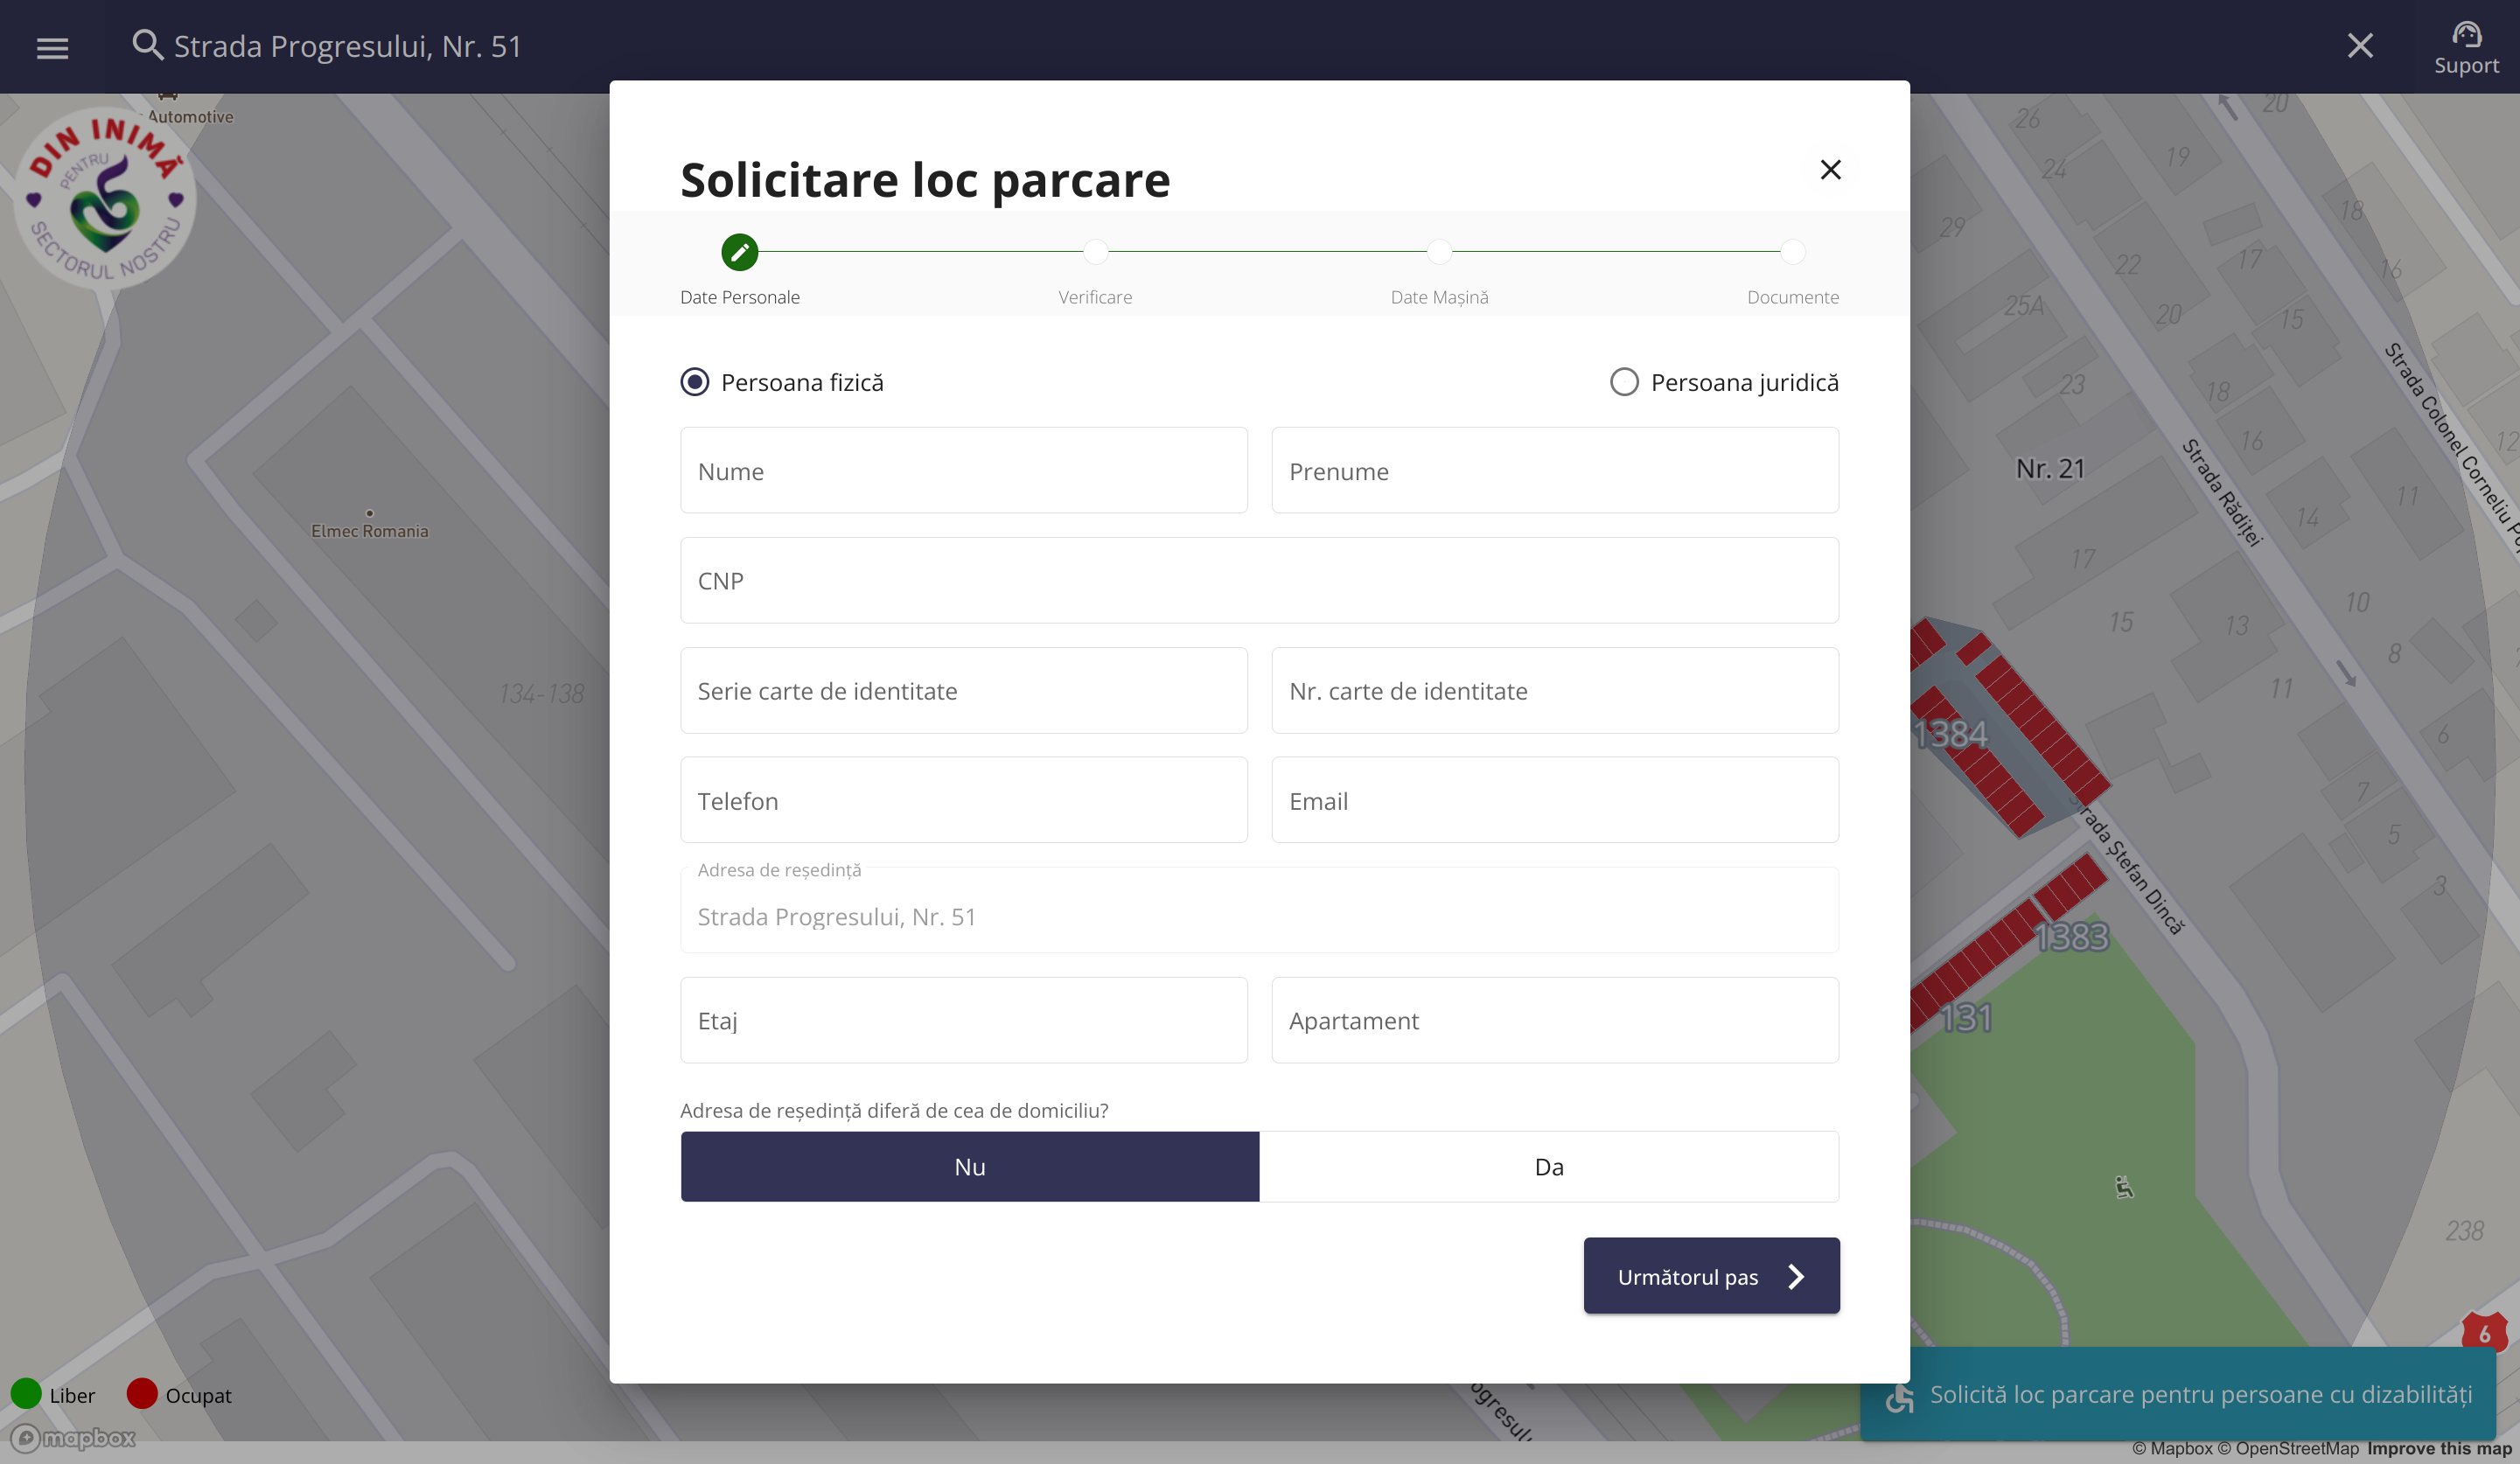Go to the Verificare step
This screenshot has height=1464, width=2520.
pos(1095,252)
